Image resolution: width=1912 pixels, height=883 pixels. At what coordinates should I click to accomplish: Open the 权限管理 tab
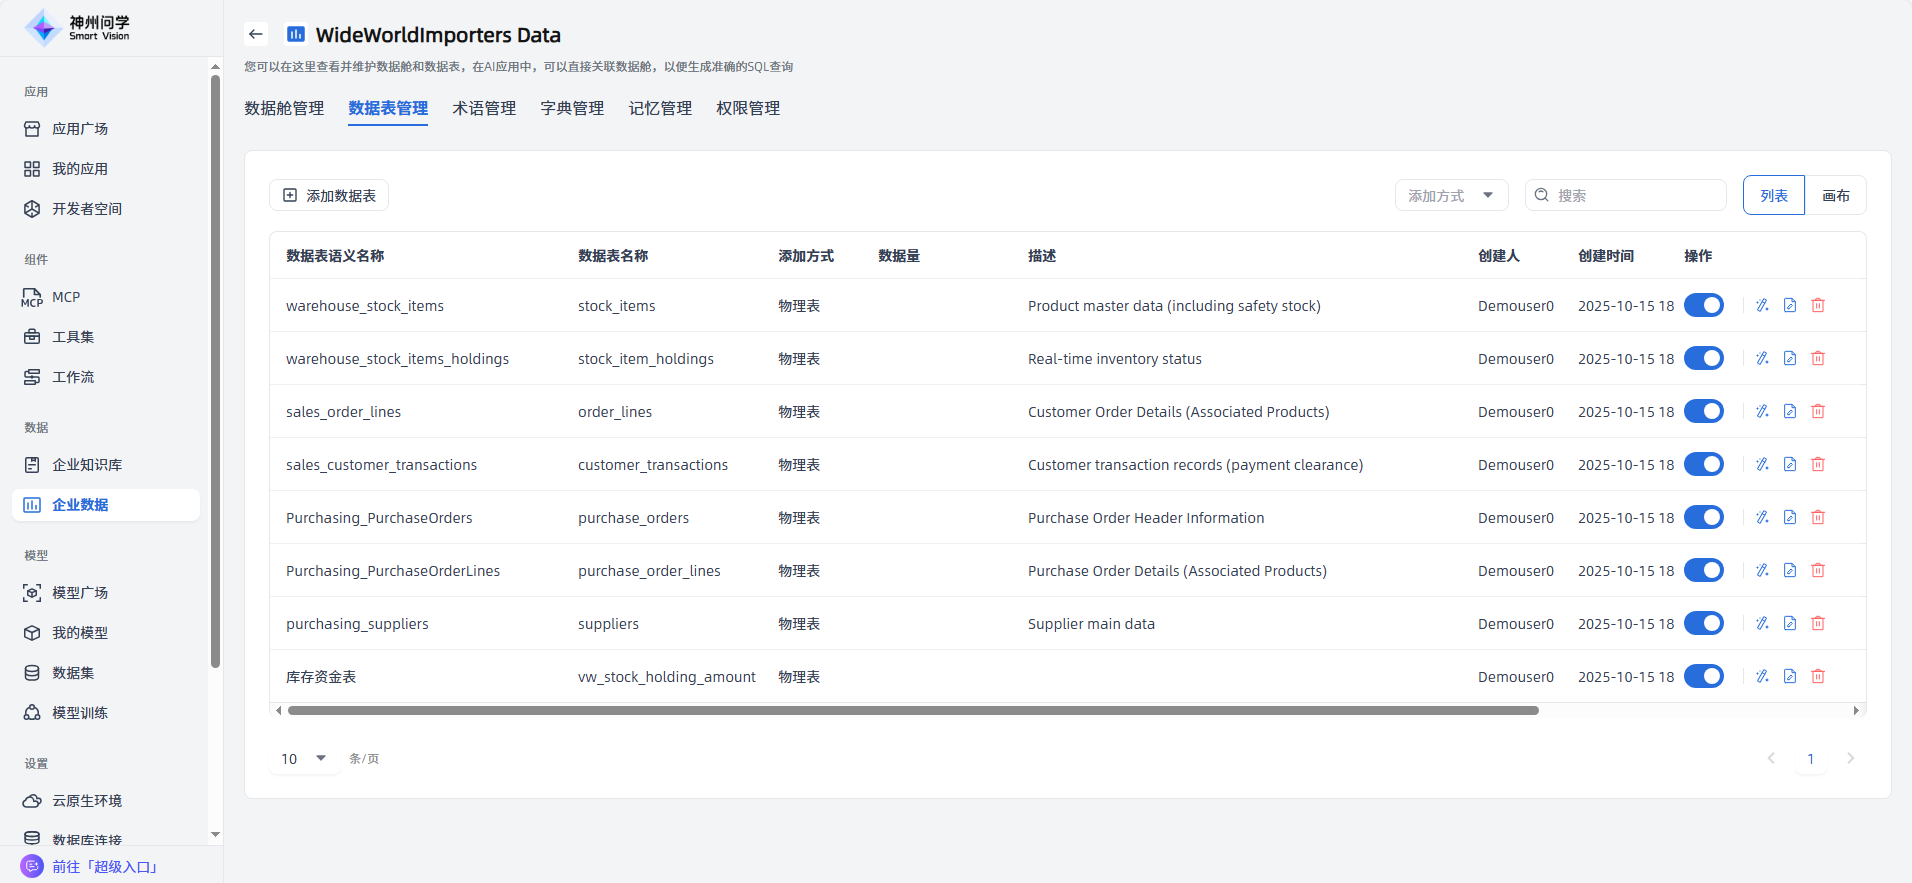click(x=748, y=108)
